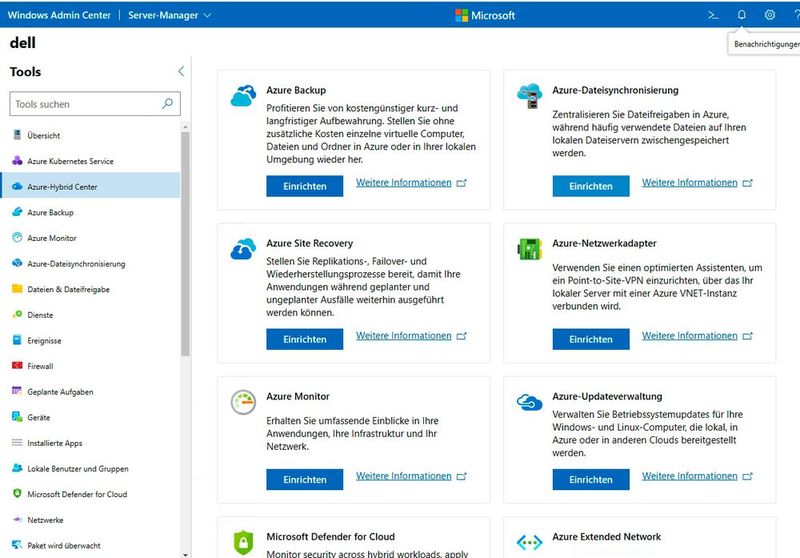Open the Firewall tool

[x=90, y=366]
